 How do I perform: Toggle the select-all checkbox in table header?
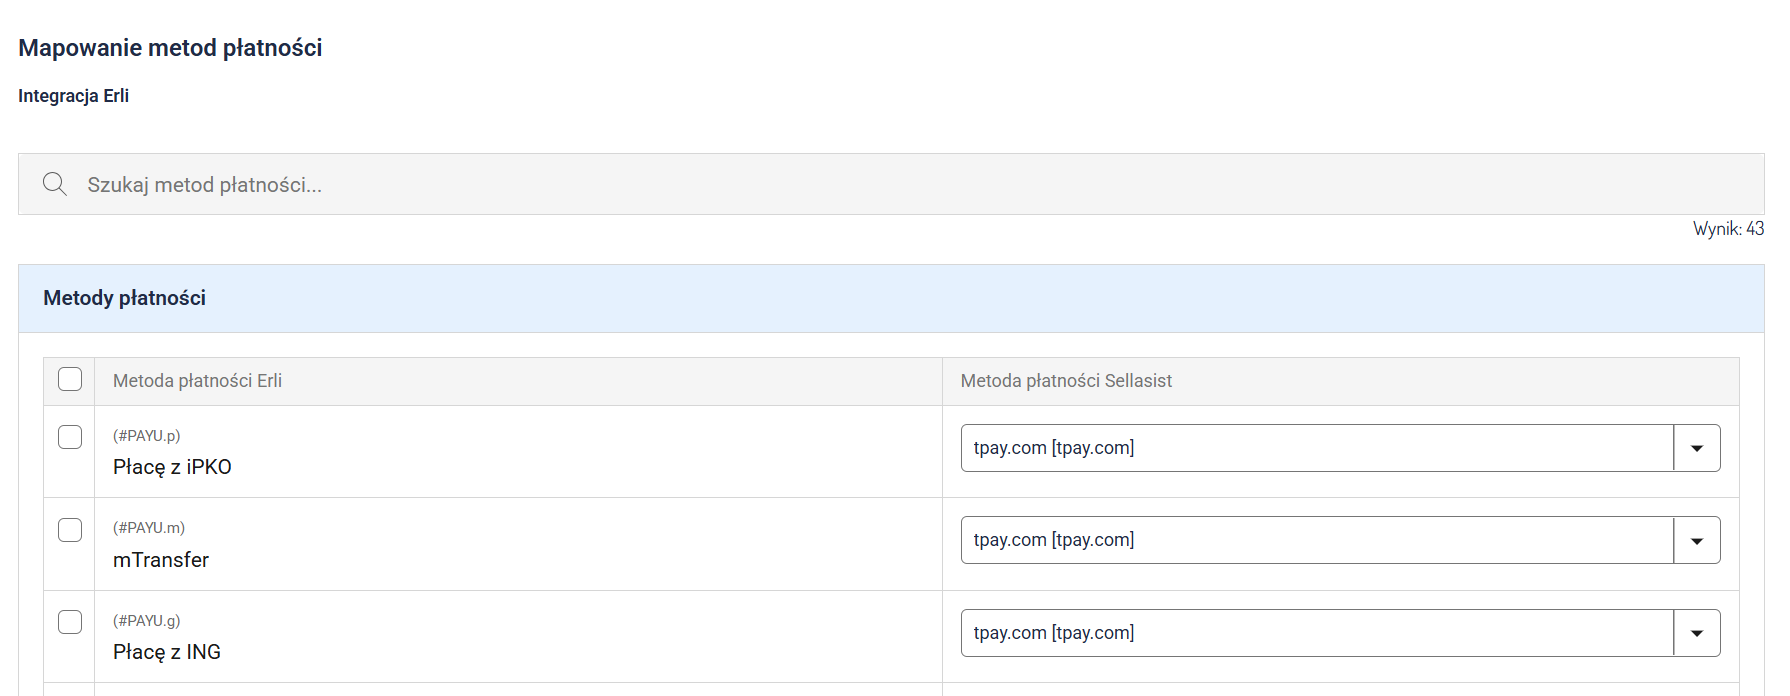pyautogui.click(x=70, y=380)
